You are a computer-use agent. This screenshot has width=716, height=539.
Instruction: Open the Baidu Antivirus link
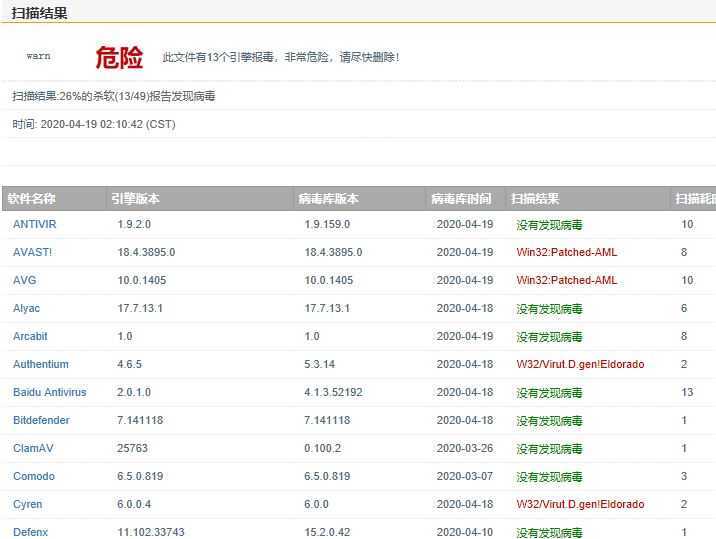[50, 392]
